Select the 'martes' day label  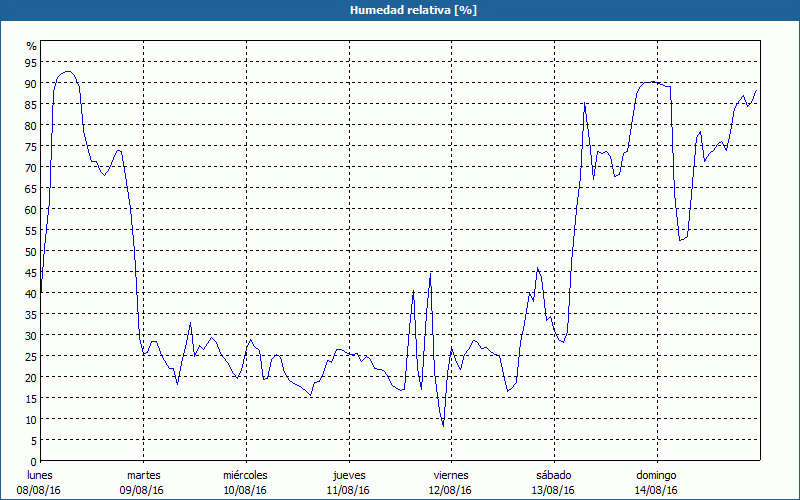pyautogui.click(x=143, y=475)
